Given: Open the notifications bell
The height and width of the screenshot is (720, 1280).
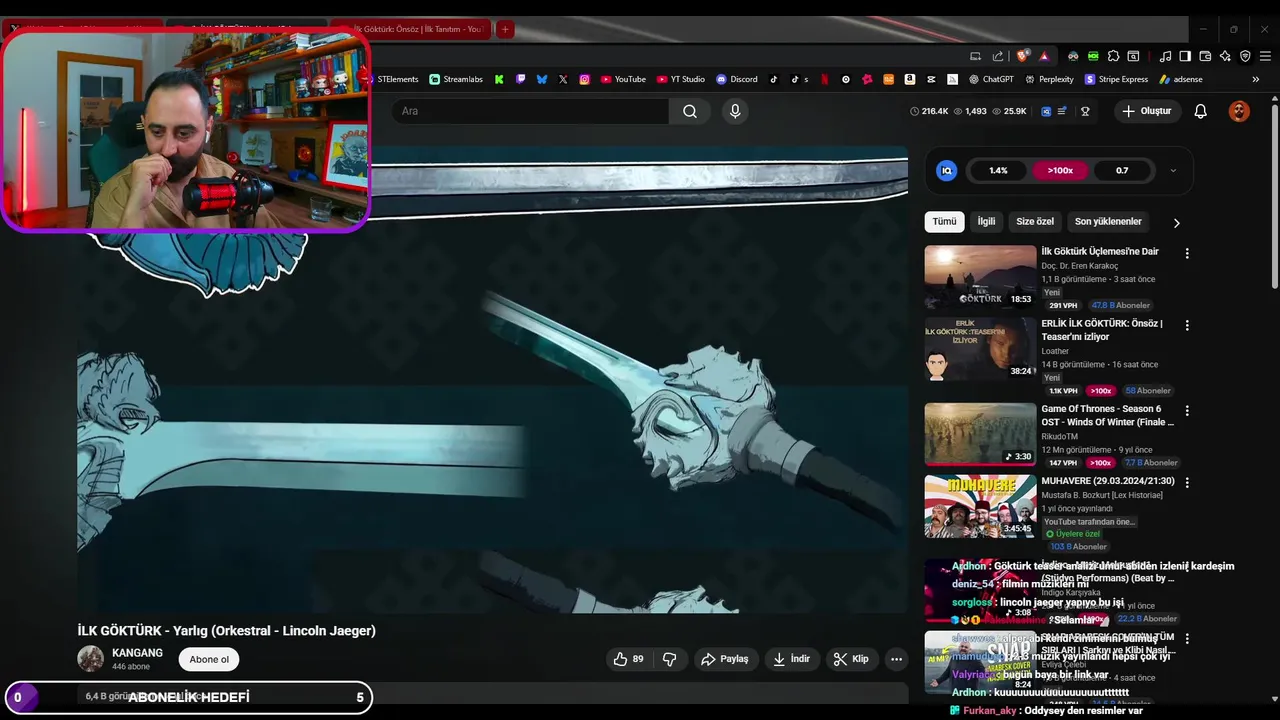Looking at the screenshot, I should click(1200, 111).
